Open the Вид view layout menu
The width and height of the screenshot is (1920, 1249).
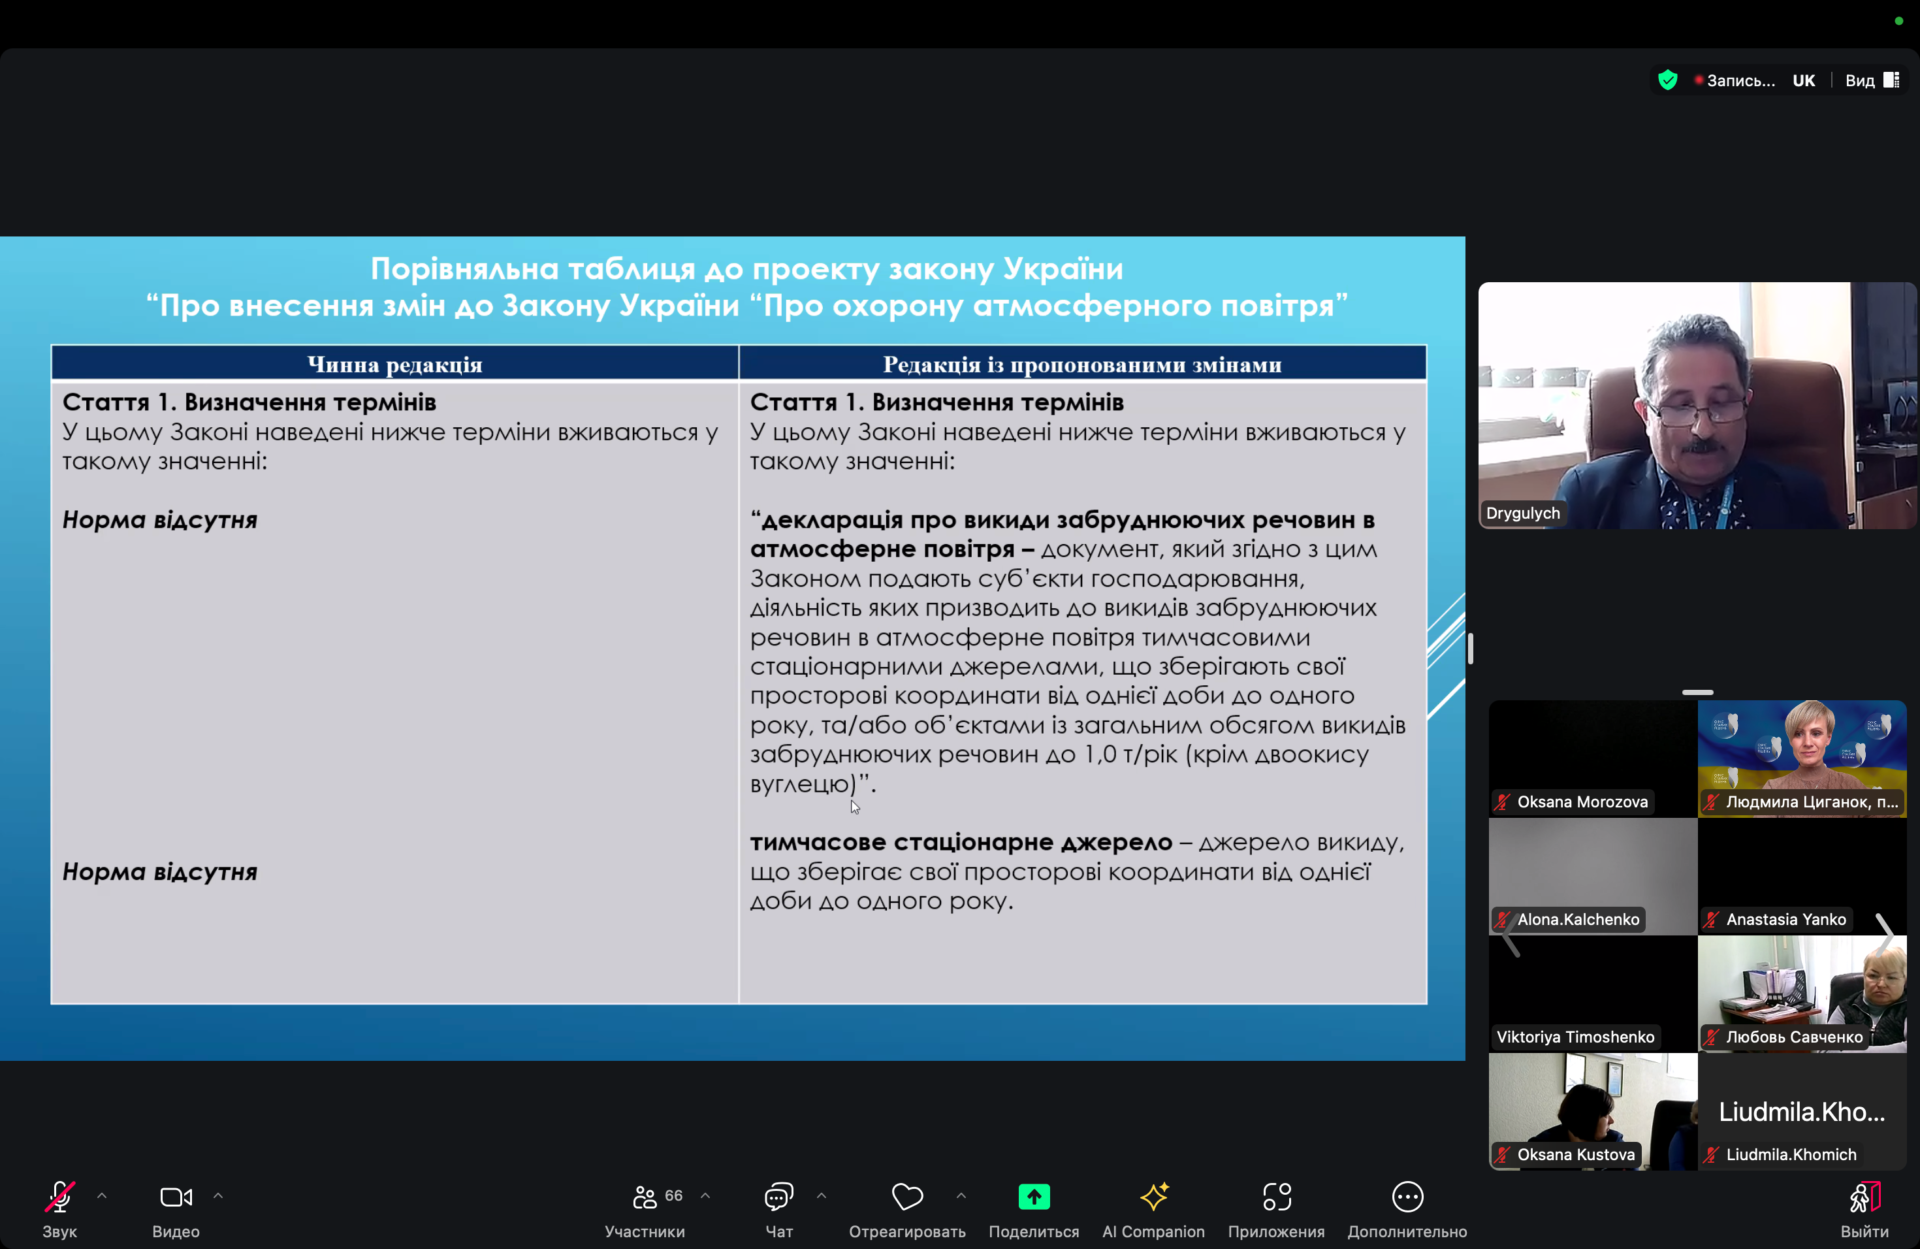pos(1871,81)
